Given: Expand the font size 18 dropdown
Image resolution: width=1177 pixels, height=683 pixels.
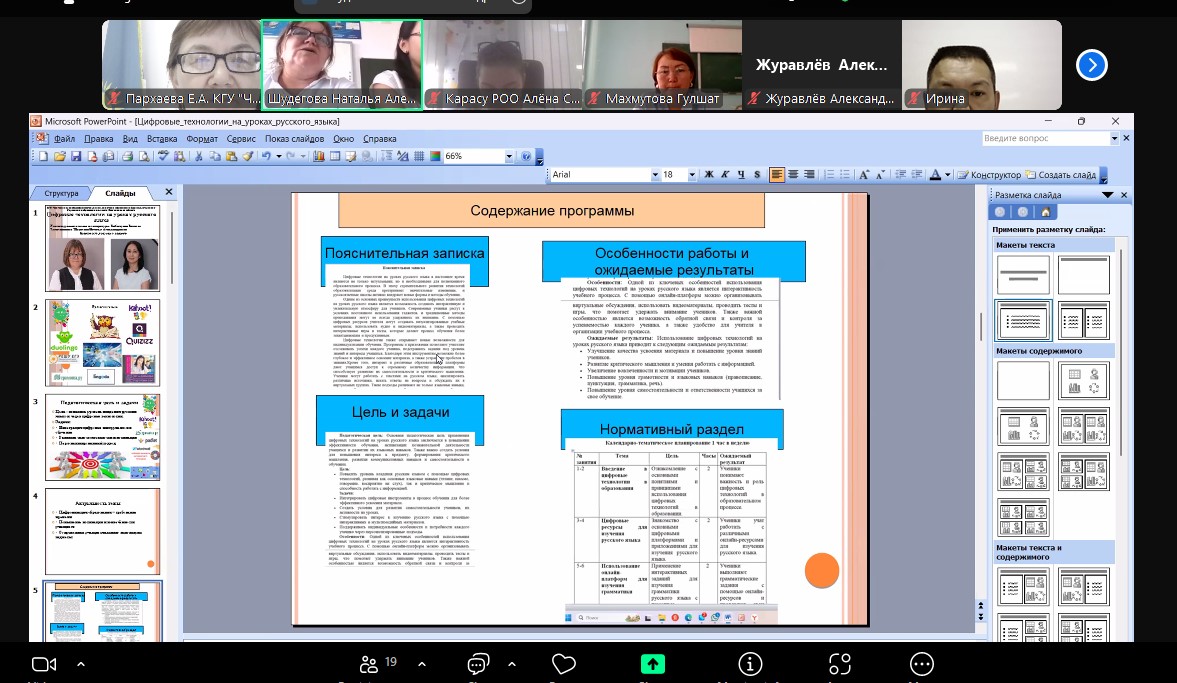Looking at the screenshot, I should coord(692,174).
